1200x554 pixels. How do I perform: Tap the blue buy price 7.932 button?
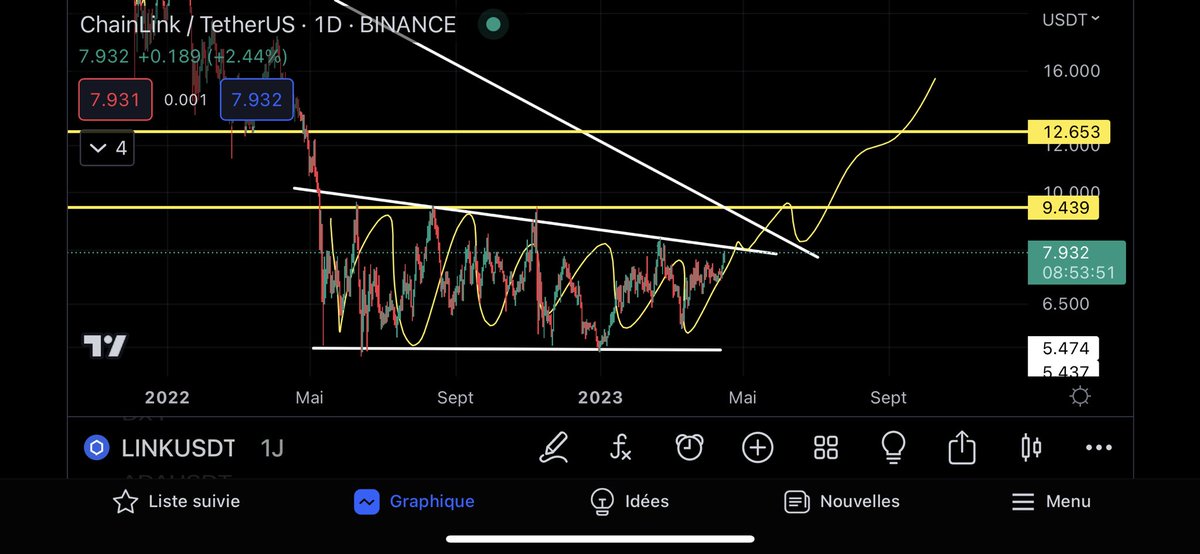coord(258,100)
